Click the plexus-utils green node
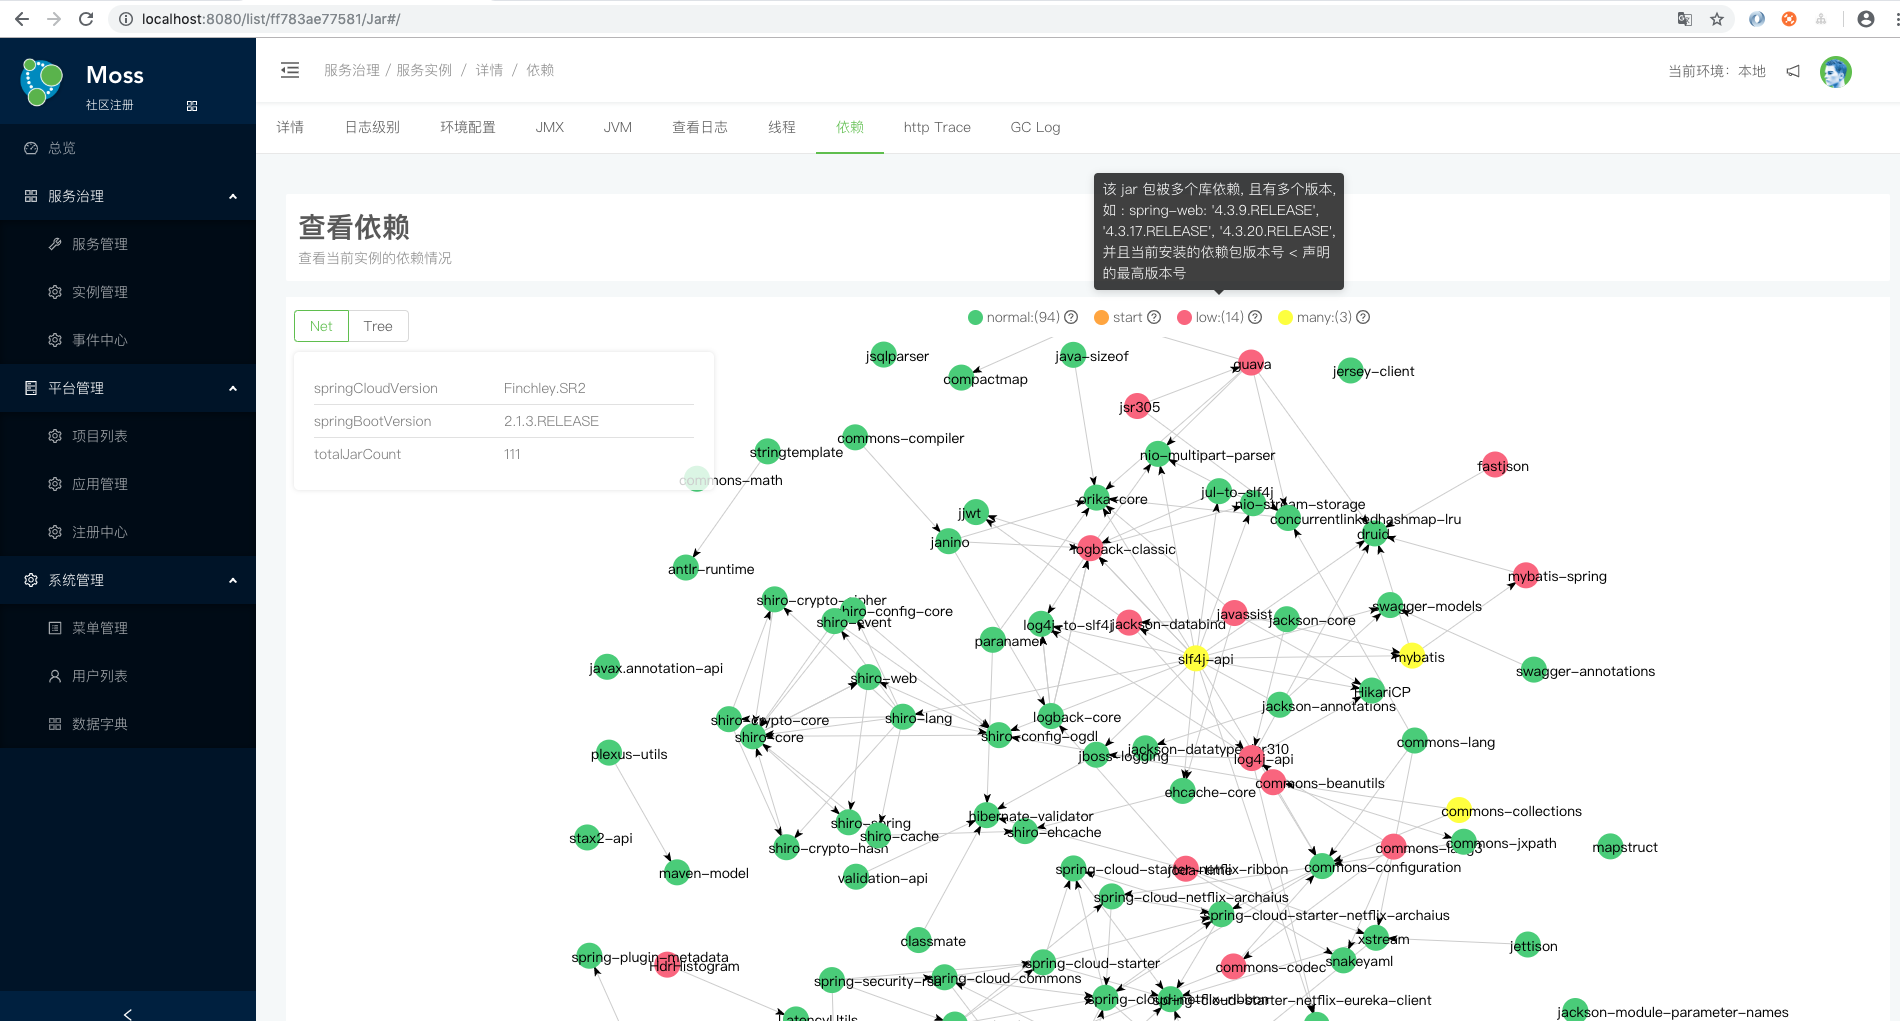Image resolution: width=1900 pixels, height=1021 pixels. (608, 753)
